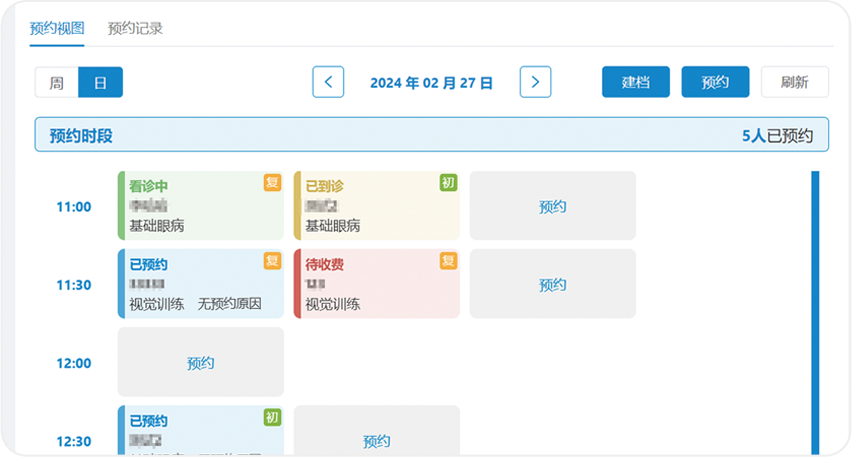Click the 复 badge on 11:30 已预约 card
Image resolution: width=852 pixels, height=457 pixels.
pyautogui.click(x=272, y=261)
